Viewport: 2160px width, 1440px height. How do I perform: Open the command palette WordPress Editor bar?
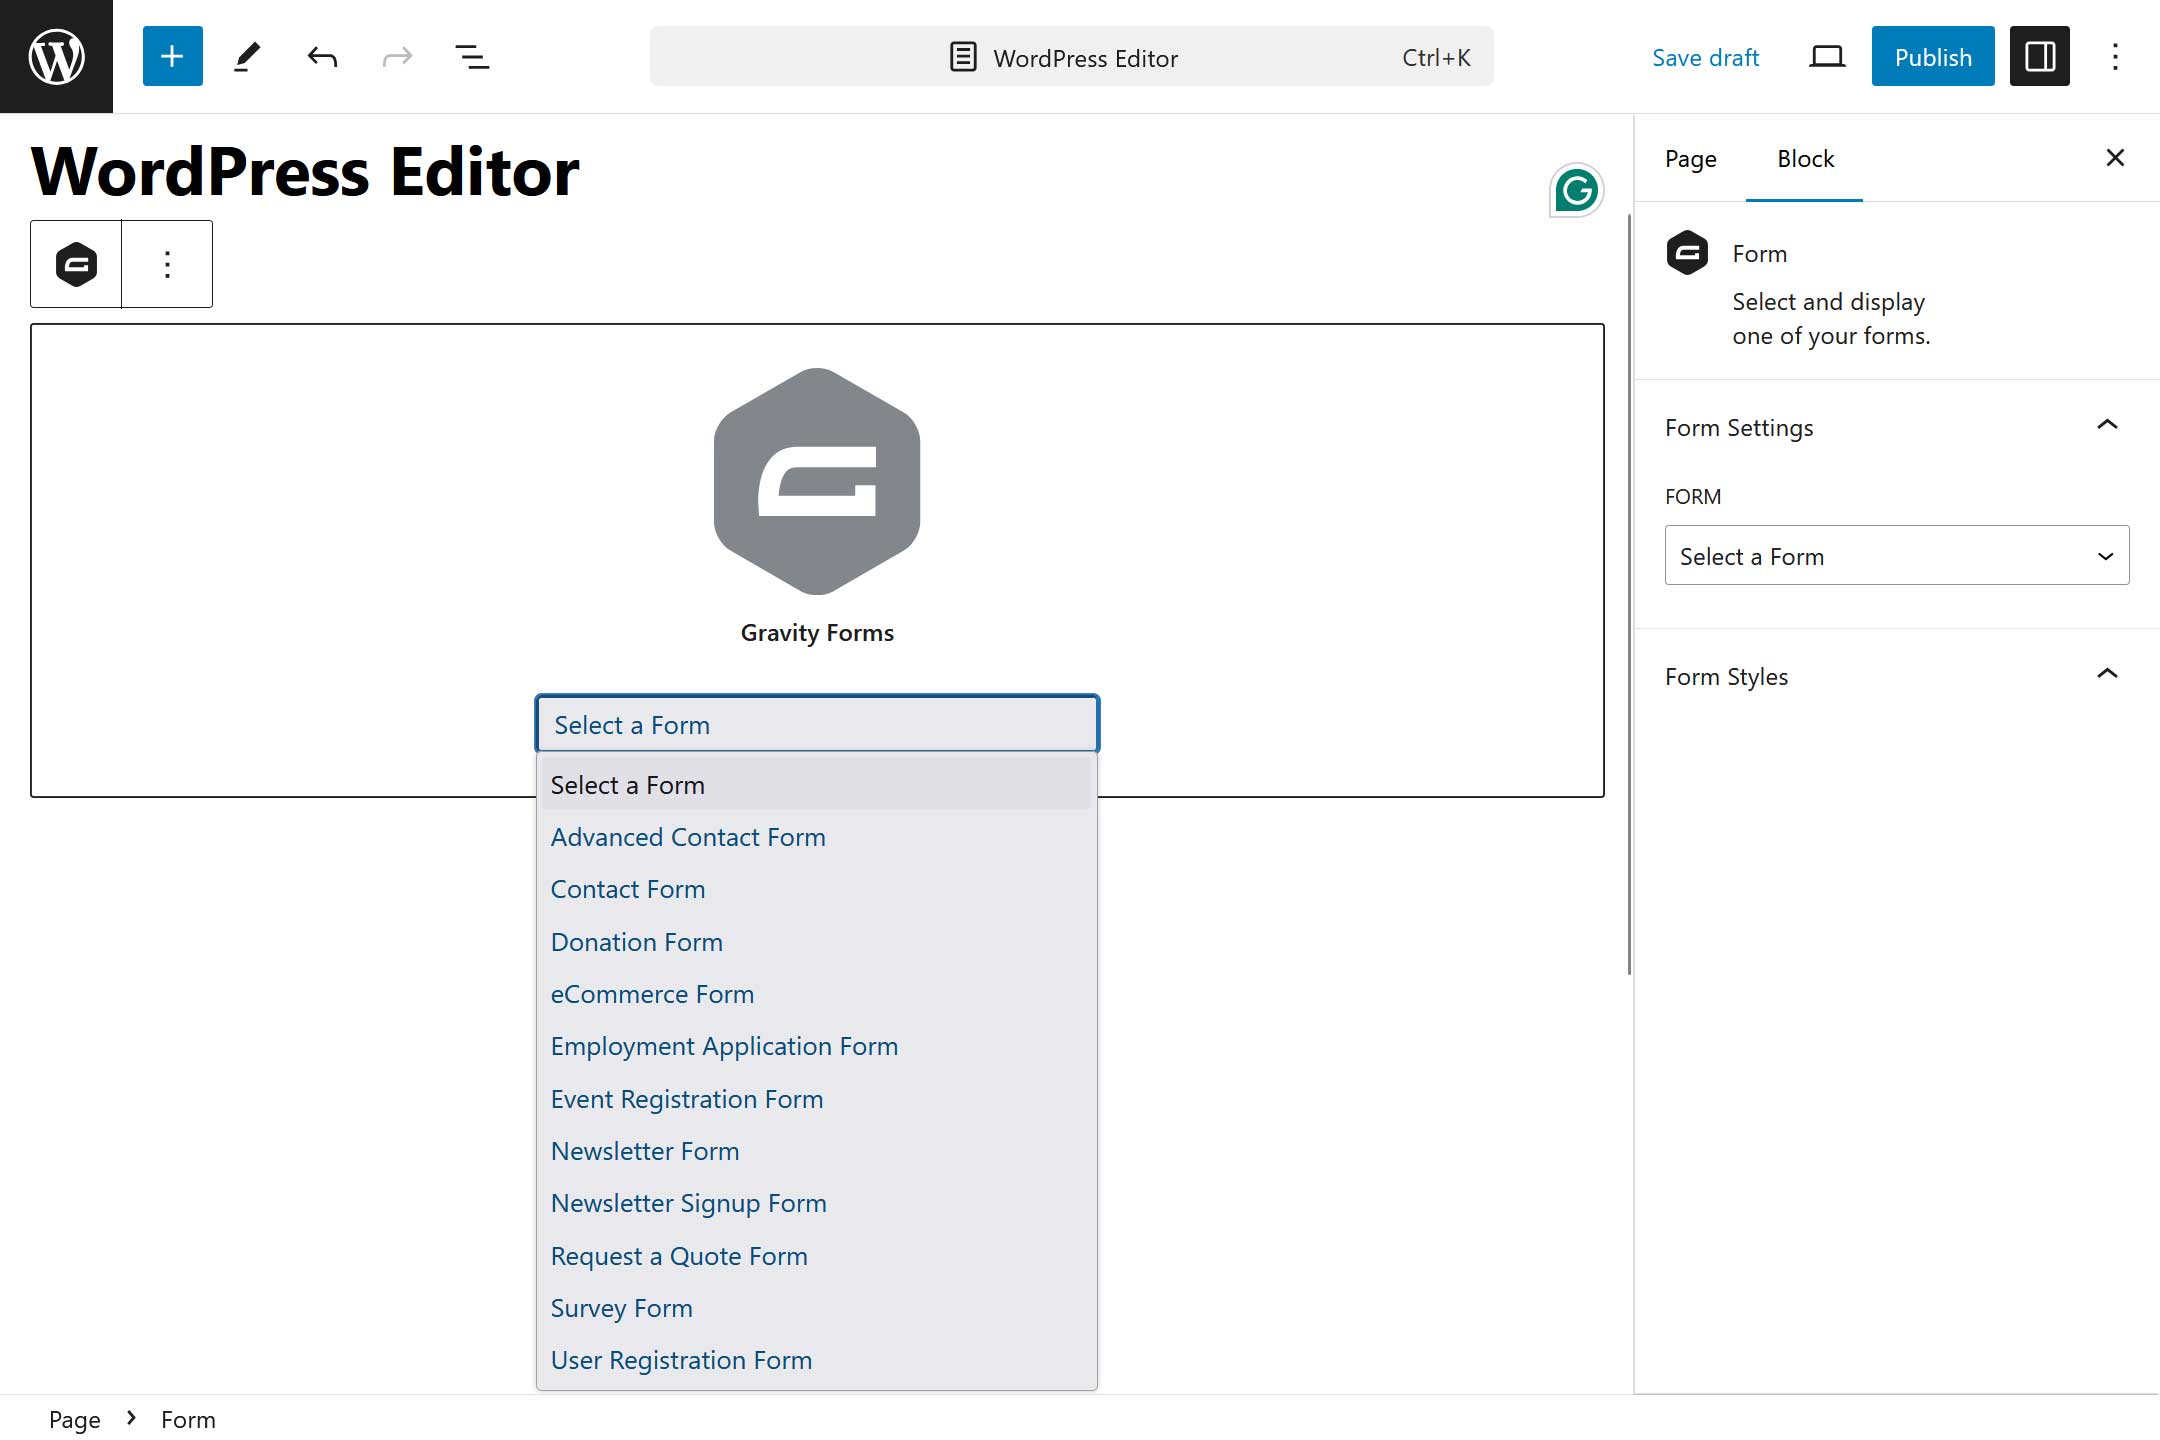[x=1071, y=57]
